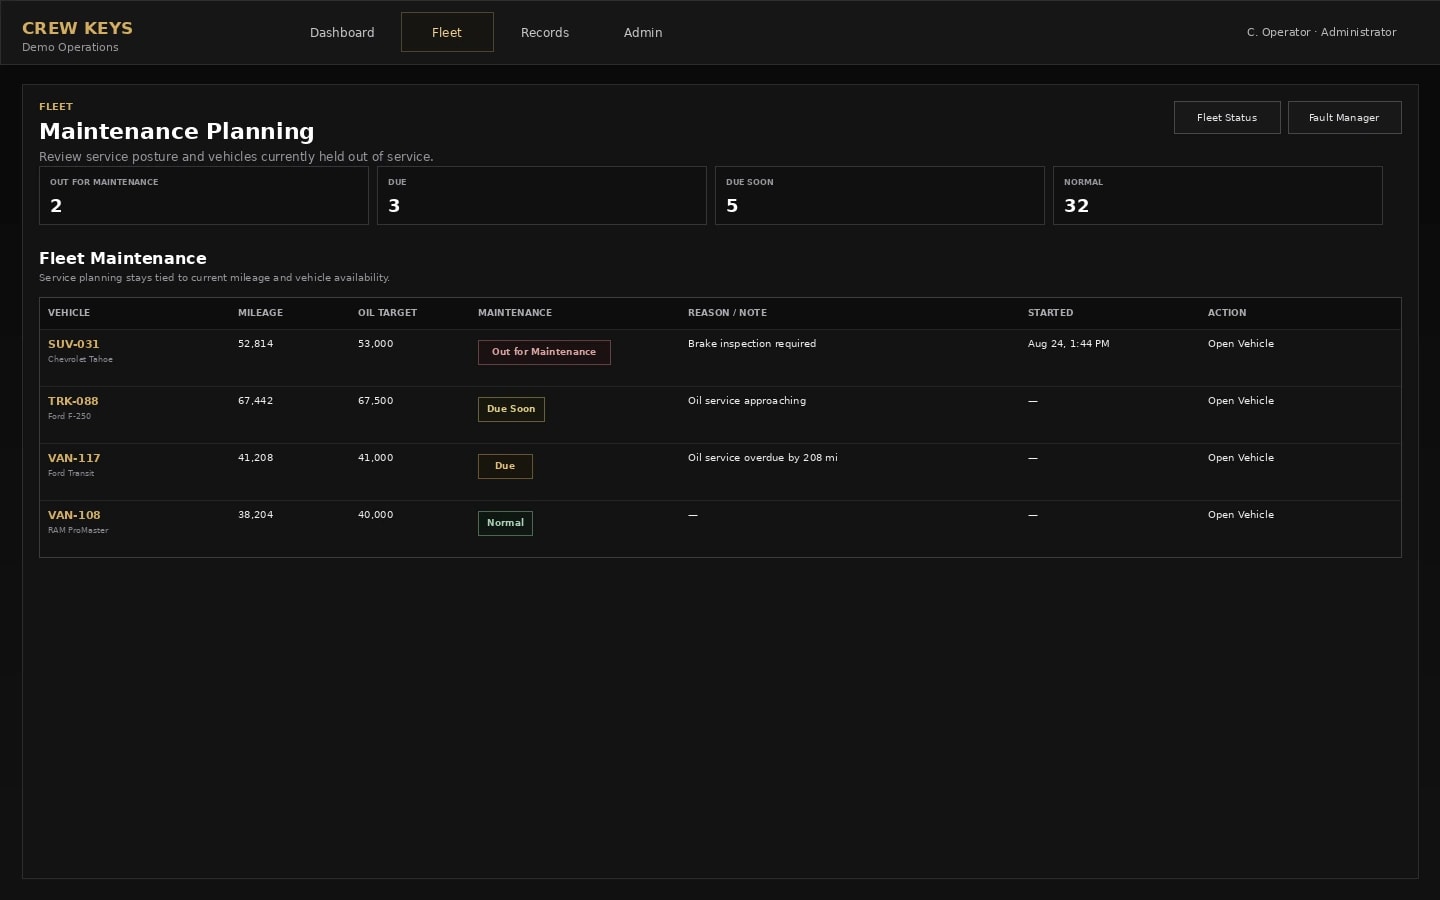Click the VAN-108 vehicle name
The width and height of the screenshot is (1440, 900).
[74, 515]
